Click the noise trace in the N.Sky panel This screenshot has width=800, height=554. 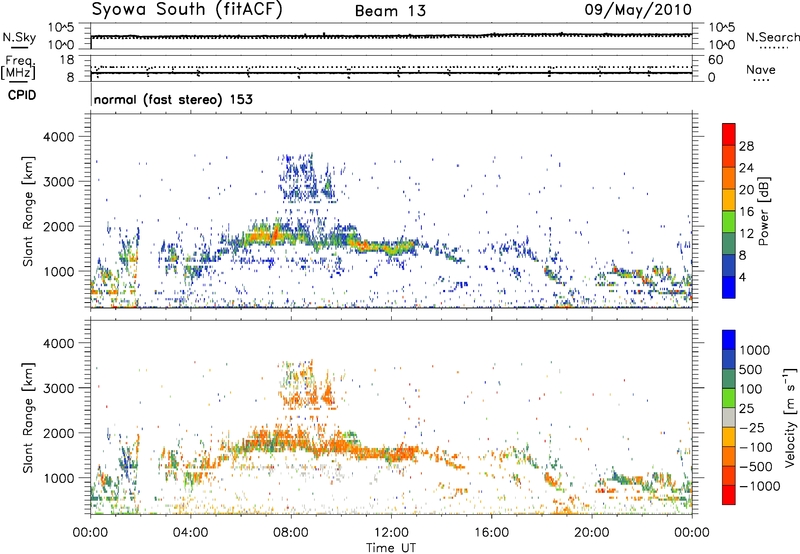391,36
